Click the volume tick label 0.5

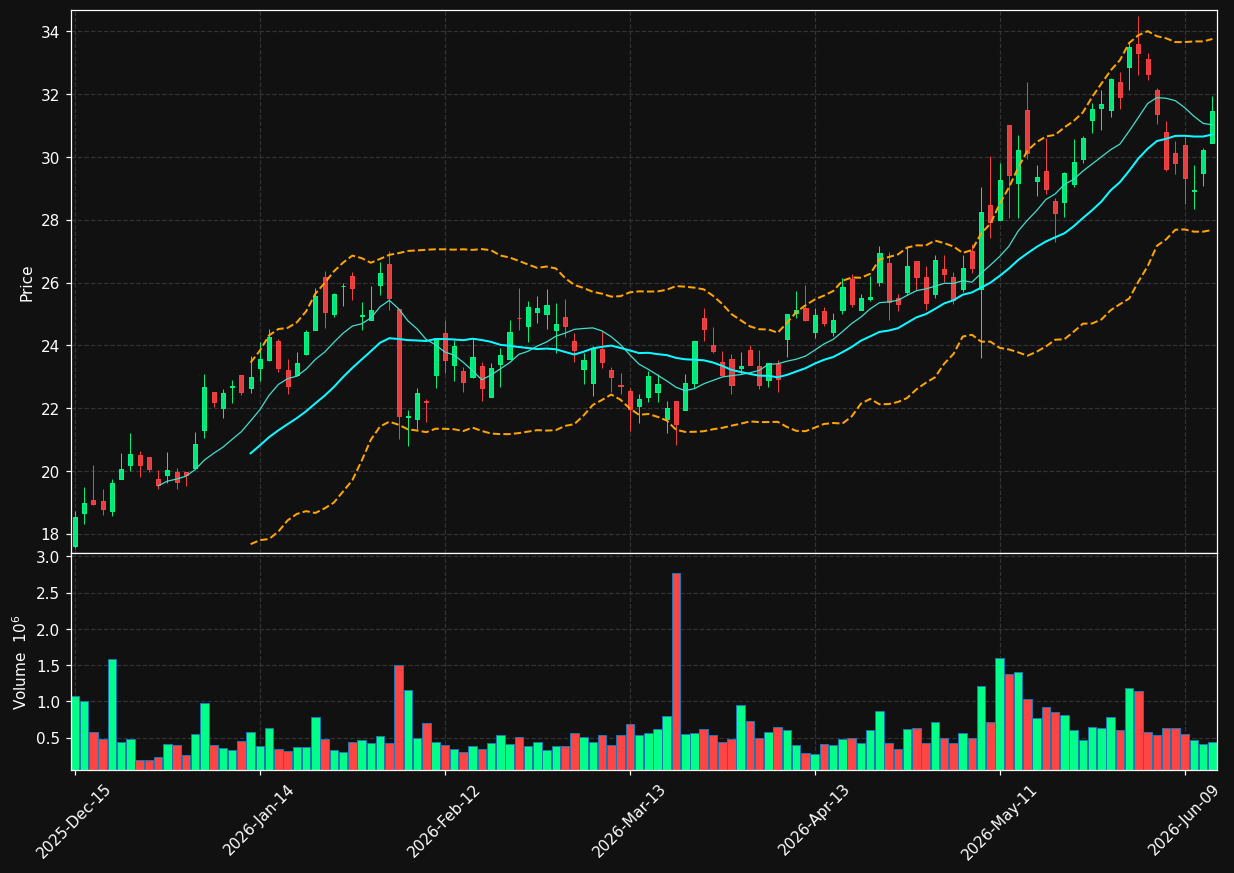pos(48,738)
